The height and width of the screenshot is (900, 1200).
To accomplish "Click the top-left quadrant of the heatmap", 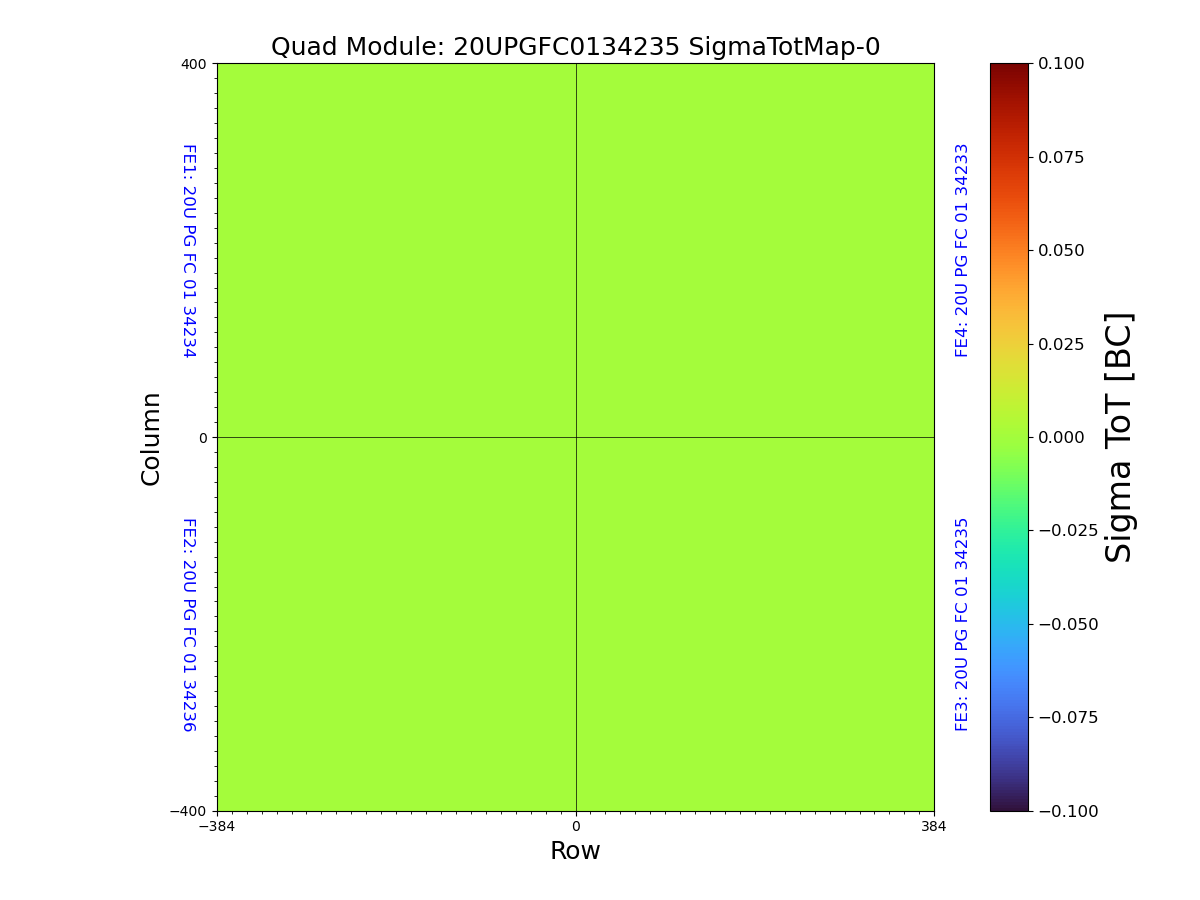I will [x=396, y=250].
